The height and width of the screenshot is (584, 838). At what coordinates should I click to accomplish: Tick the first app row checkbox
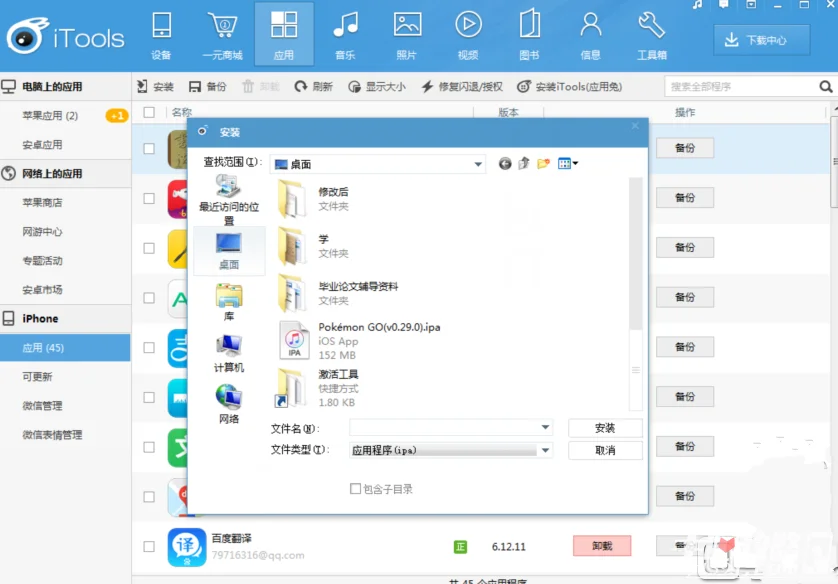149,149
